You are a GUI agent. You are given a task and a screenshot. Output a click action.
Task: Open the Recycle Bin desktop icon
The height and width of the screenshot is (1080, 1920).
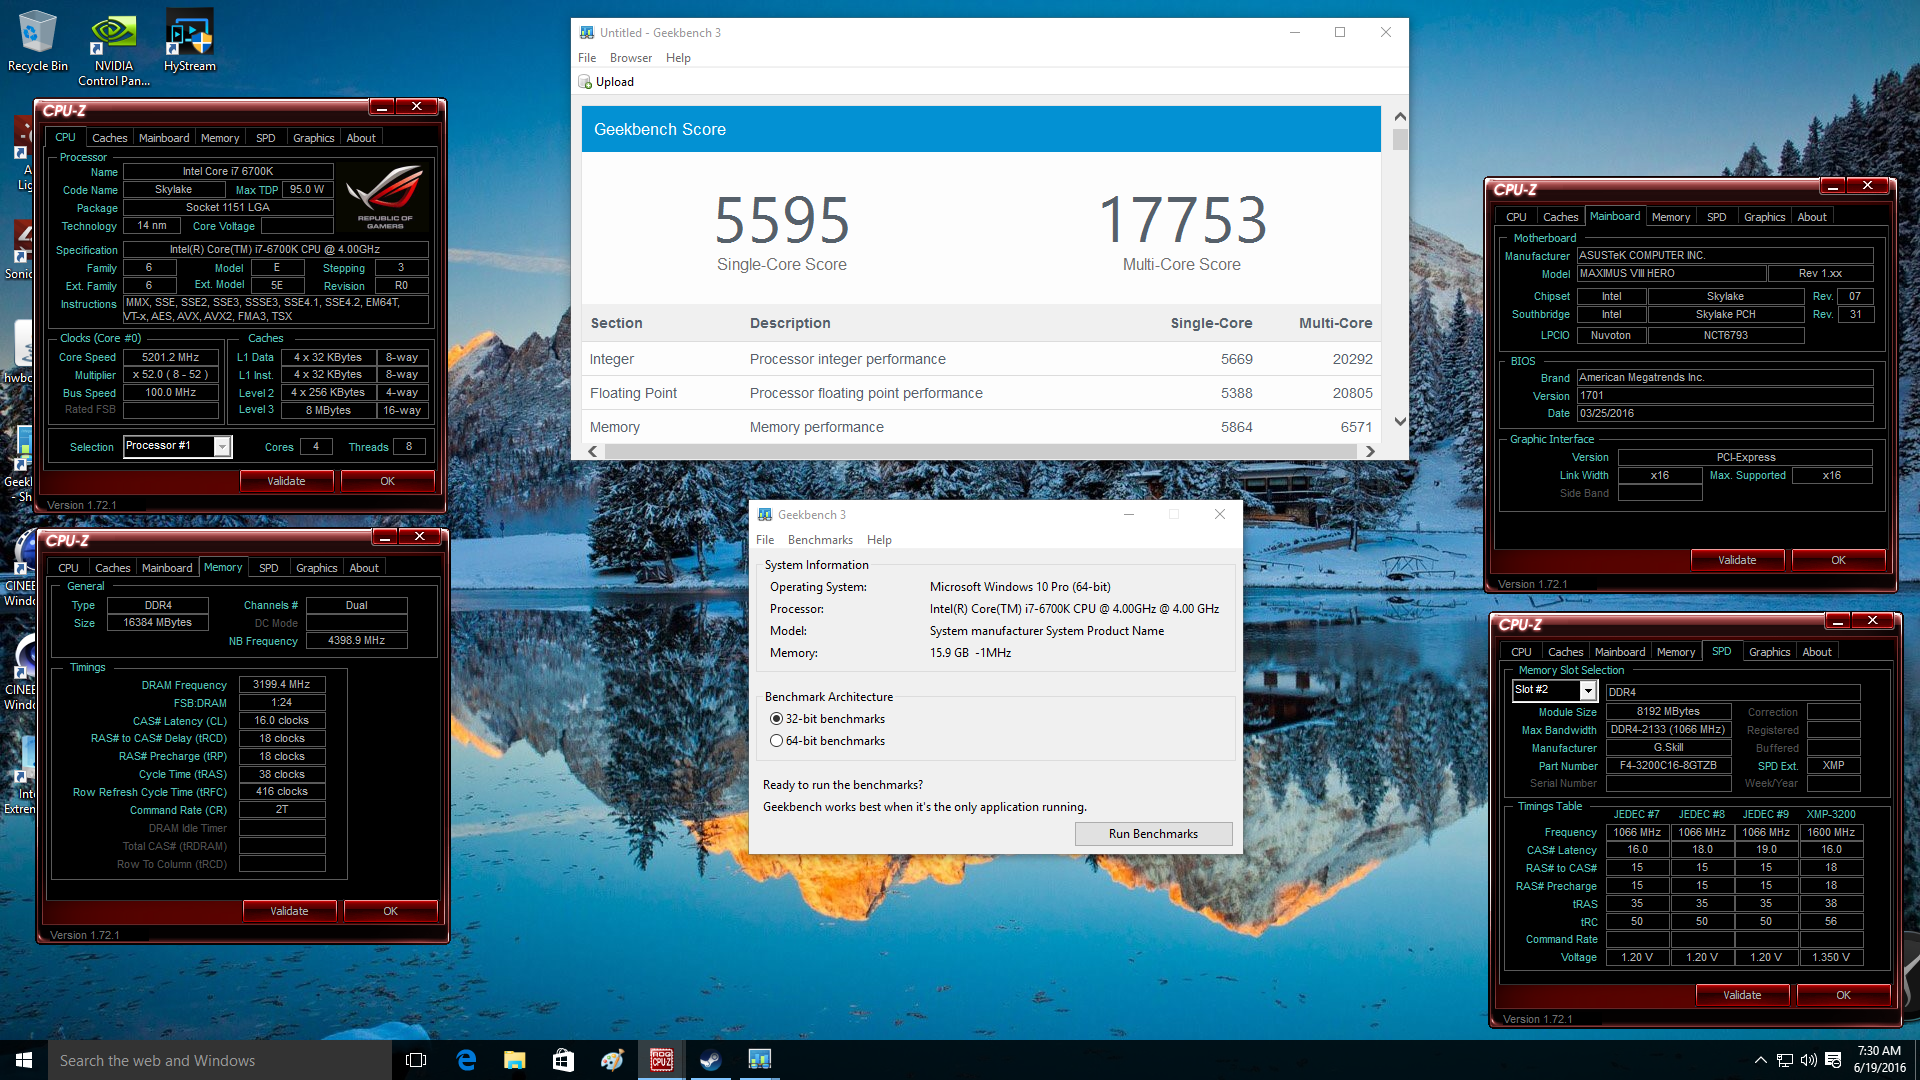(37, 42)
